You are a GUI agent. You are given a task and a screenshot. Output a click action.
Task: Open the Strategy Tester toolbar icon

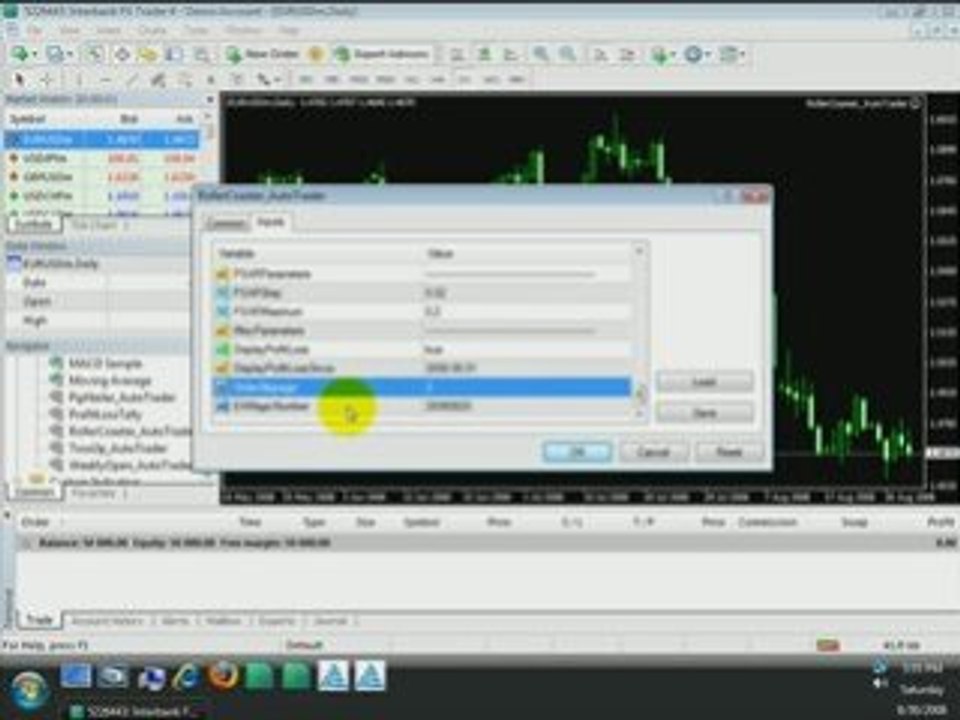[201, 54]
